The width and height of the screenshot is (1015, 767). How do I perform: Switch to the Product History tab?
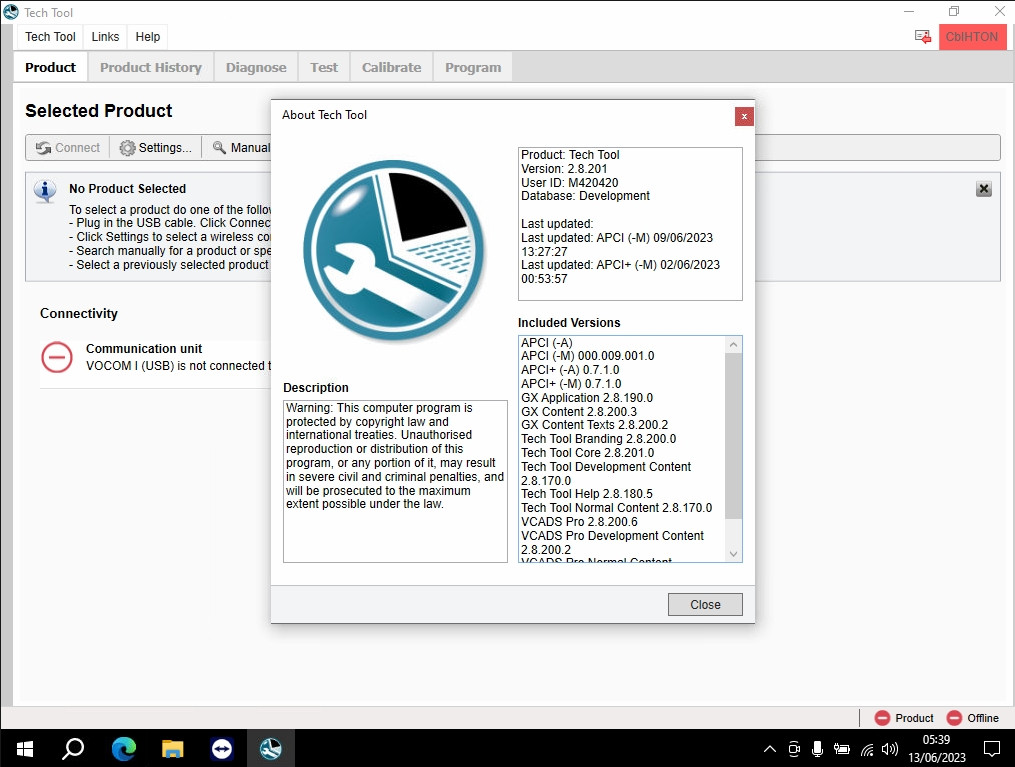point(151,67)
